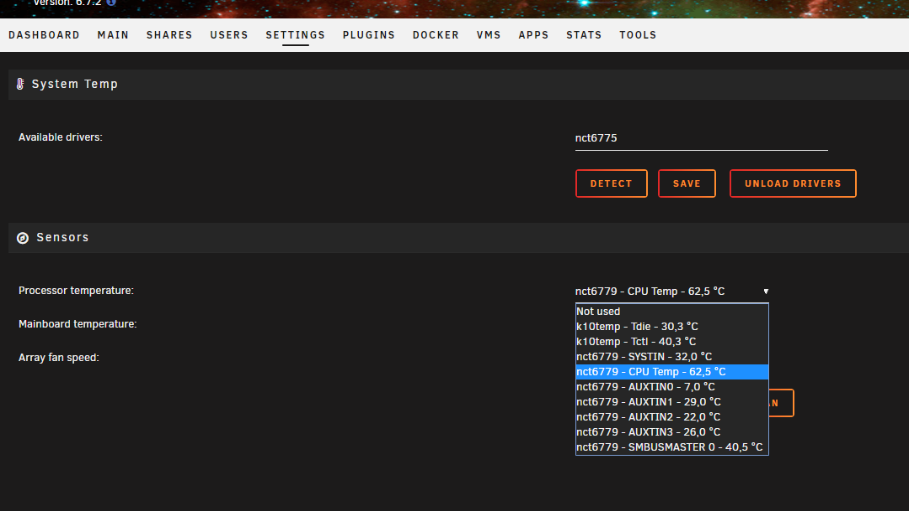
Task: Collapse the Processor temperature dropdown
Action: pyautogui.click(x=672, y=291)
